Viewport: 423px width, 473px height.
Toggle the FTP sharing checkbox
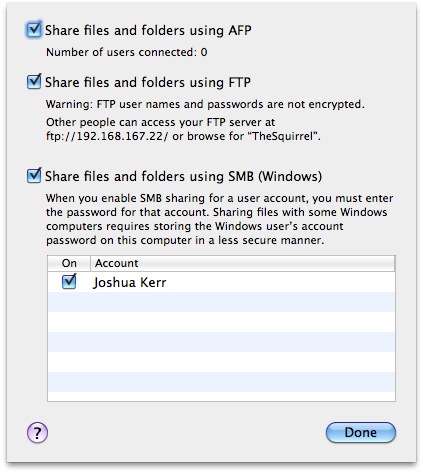point(34,82)
